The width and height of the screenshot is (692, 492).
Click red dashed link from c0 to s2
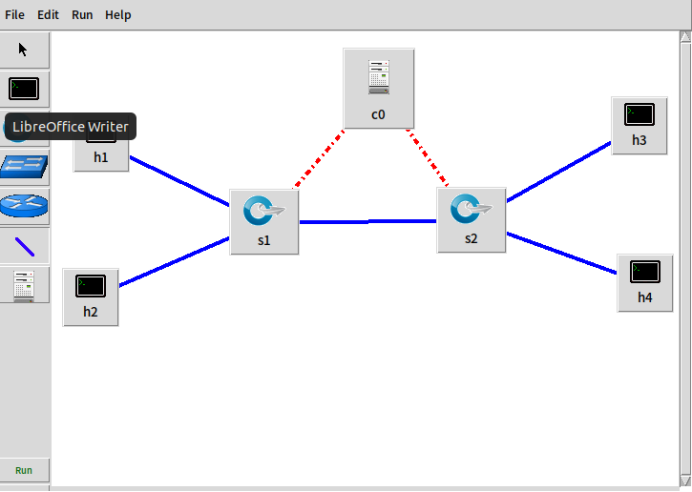tap(427, 158)
